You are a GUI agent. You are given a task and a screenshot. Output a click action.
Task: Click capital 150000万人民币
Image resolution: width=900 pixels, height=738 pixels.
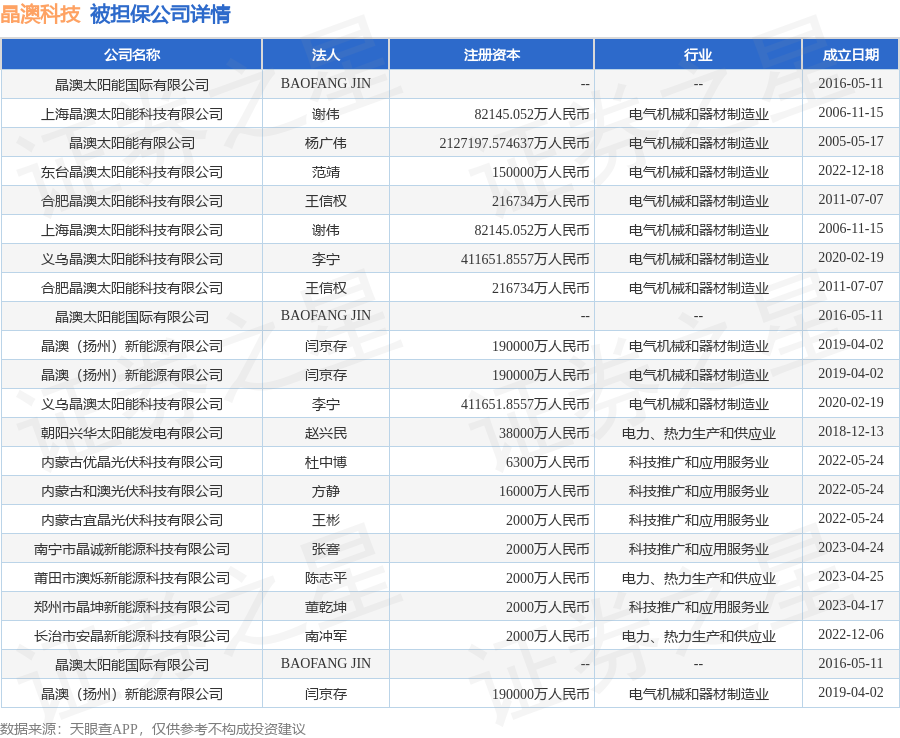(x=541, y=172)
